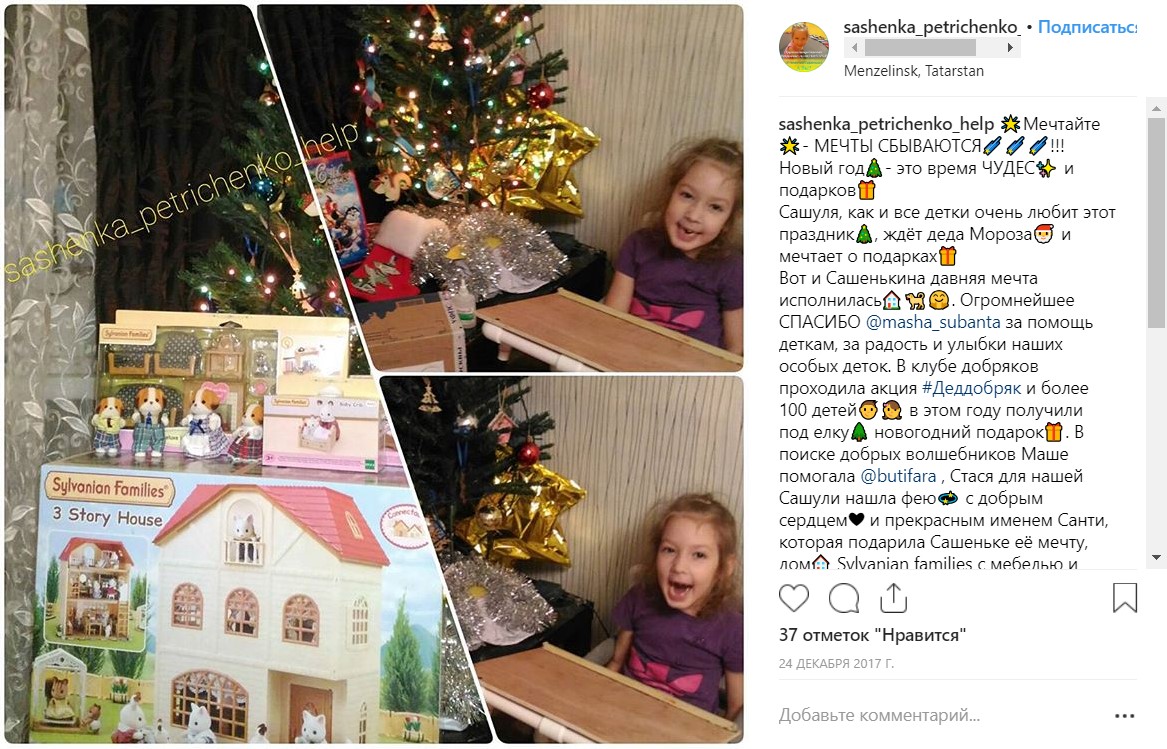Open #Деддобряк hashtag
The image size is (1167, 749).
pyautogui.click(x=971, y=388)
